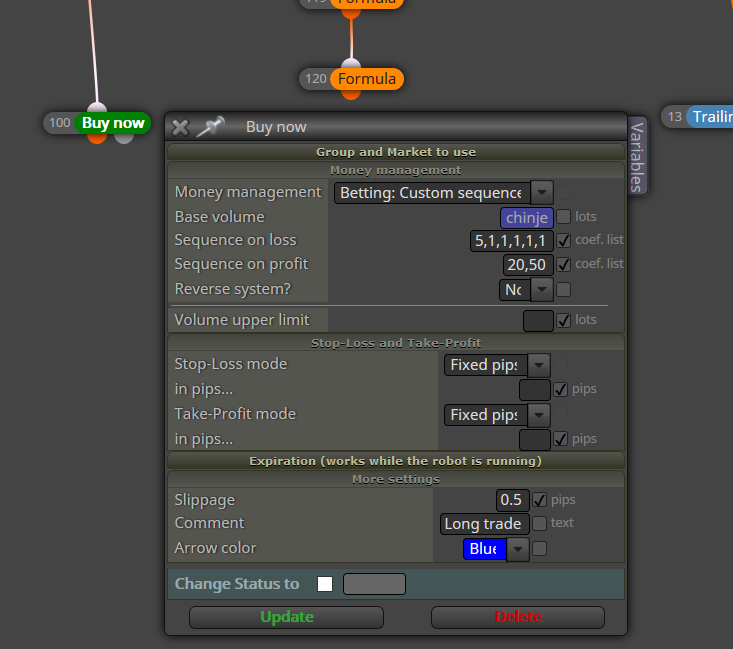
Task: Toggle the Reverse system checkbox
Action: pyautogui.click(x=563, y=289)
